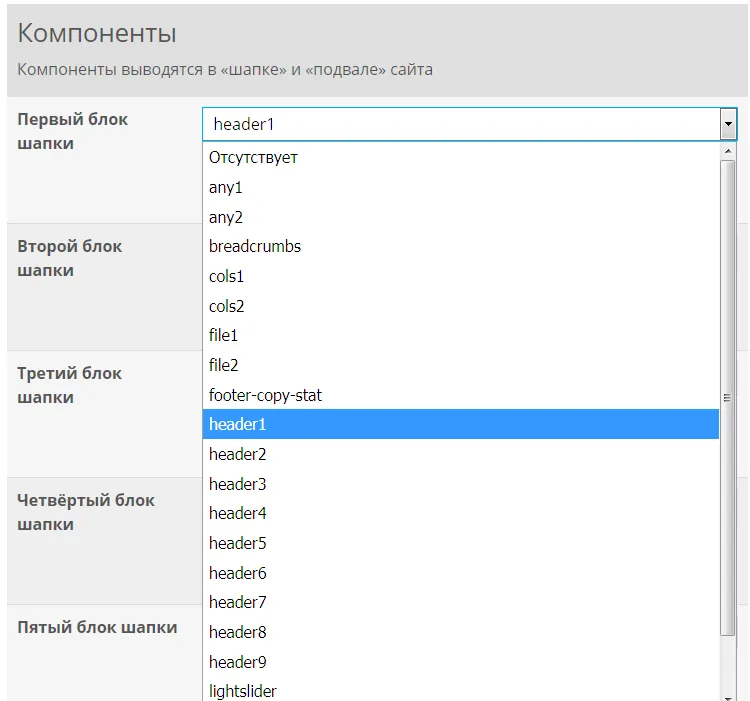Screen dimensions: 750x701
Task: Choose the any1 option
Action: [x=226, y=187]
